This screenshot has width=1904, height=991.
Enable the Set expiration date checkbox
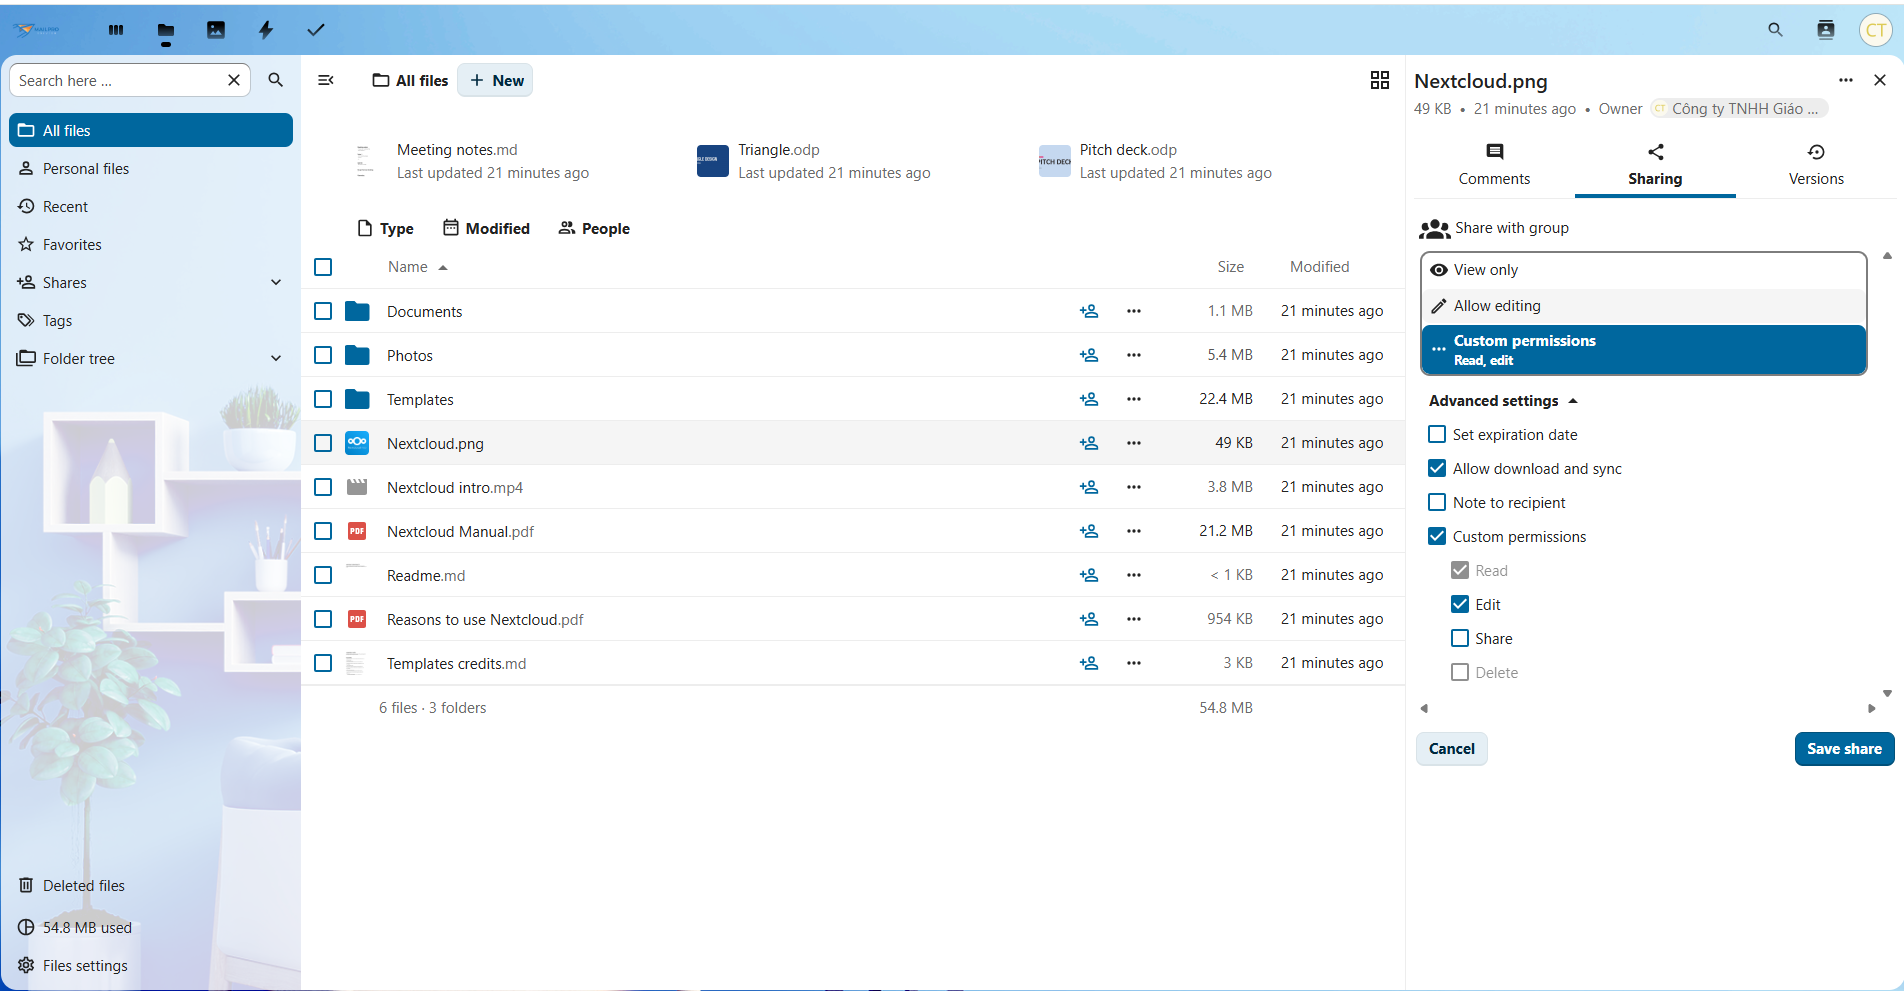[x=1437, y=434]
